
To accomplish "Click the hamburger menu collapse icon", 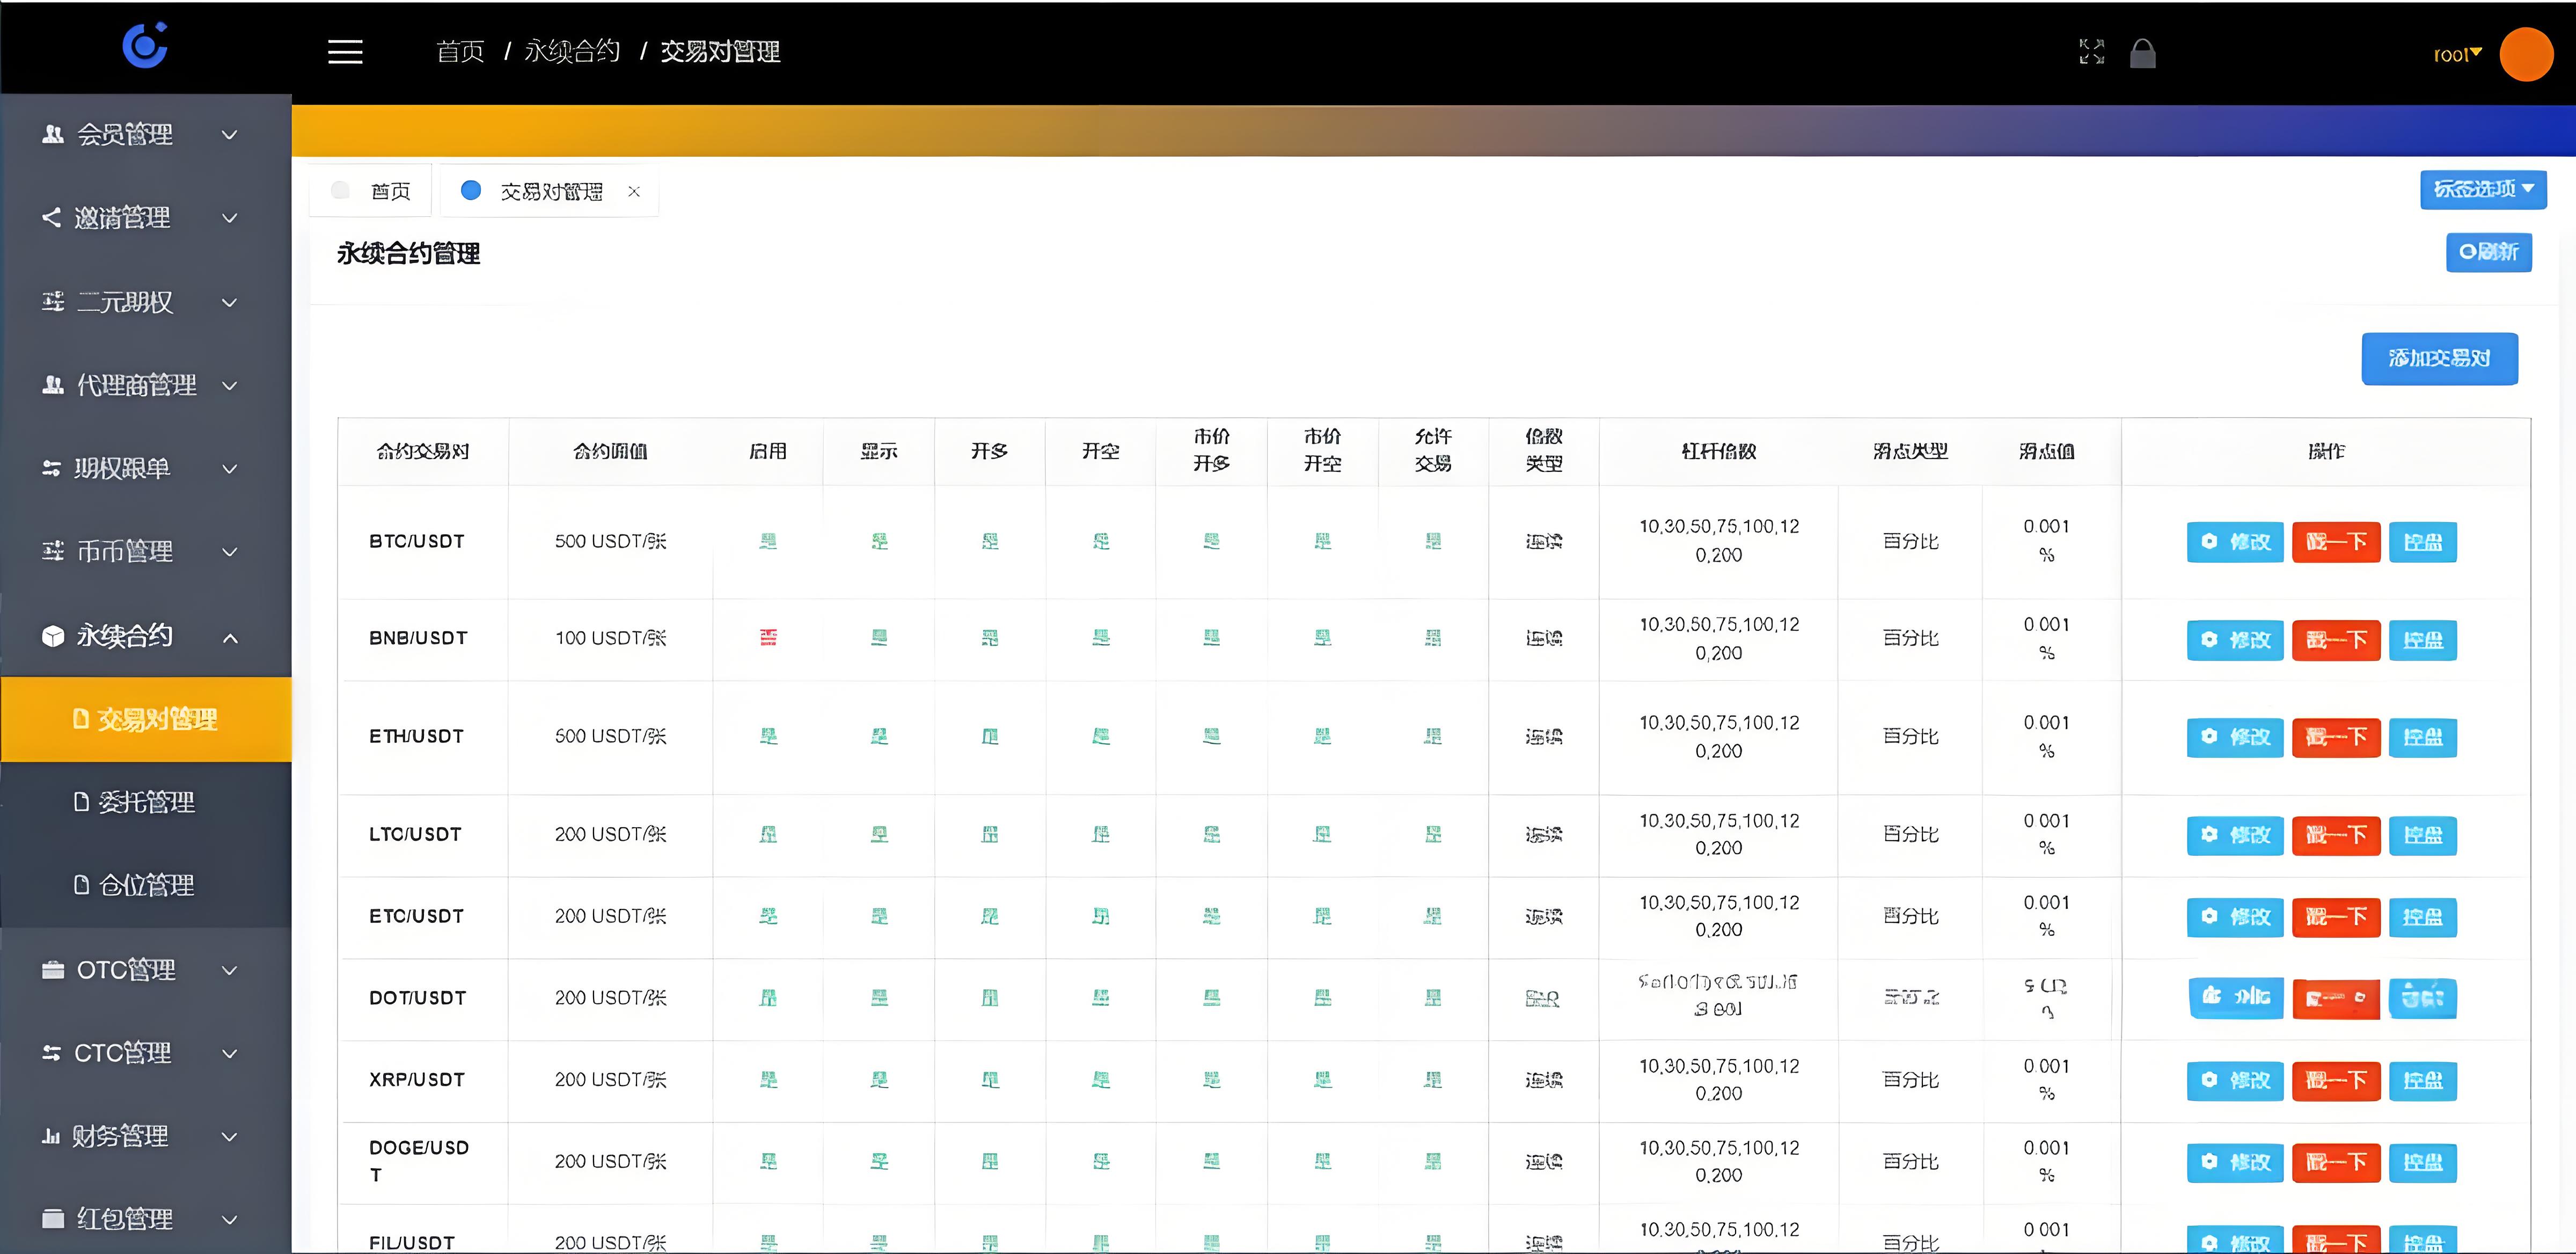I will coord(345,52).
